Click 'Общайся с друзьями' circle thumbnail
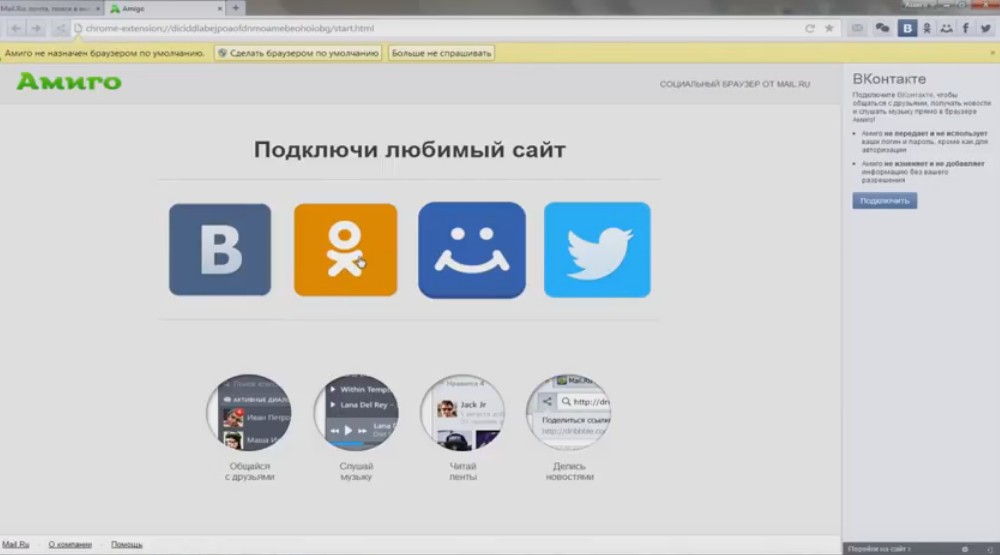 click(249, 412)
